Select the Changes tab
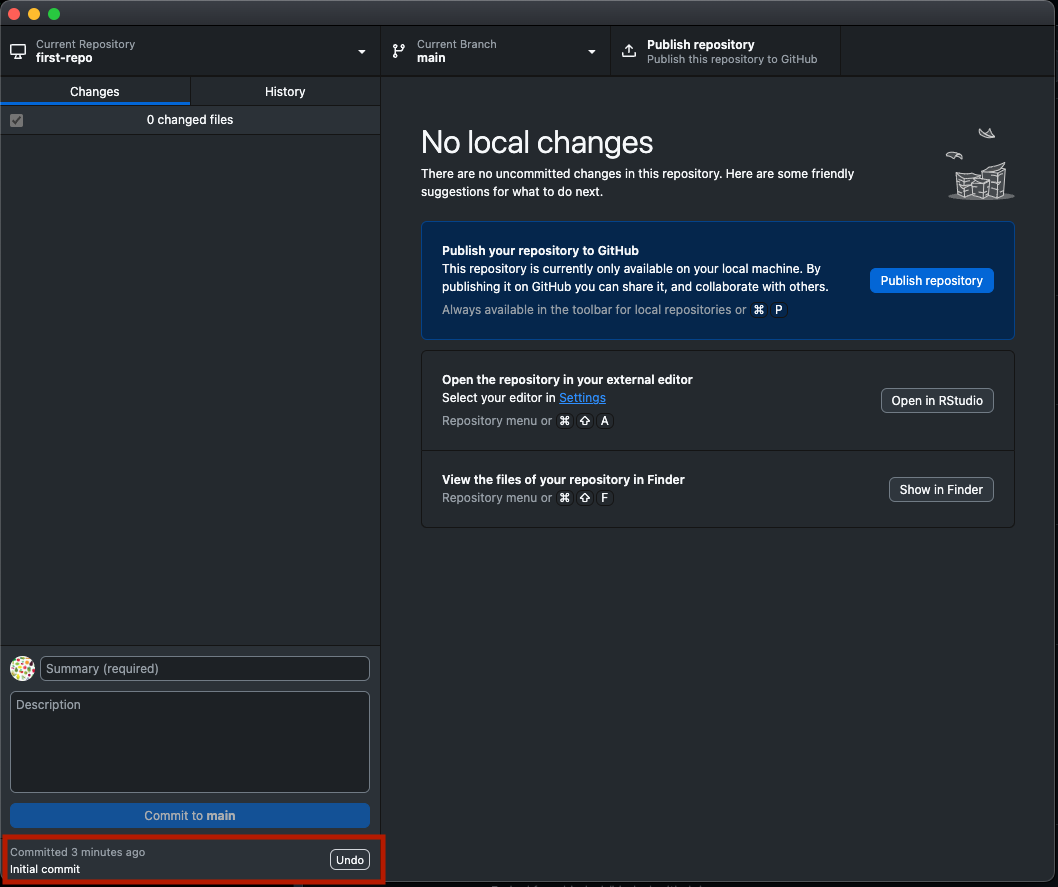The width and height of the screenshot is (1058, 887). point(95,91)
